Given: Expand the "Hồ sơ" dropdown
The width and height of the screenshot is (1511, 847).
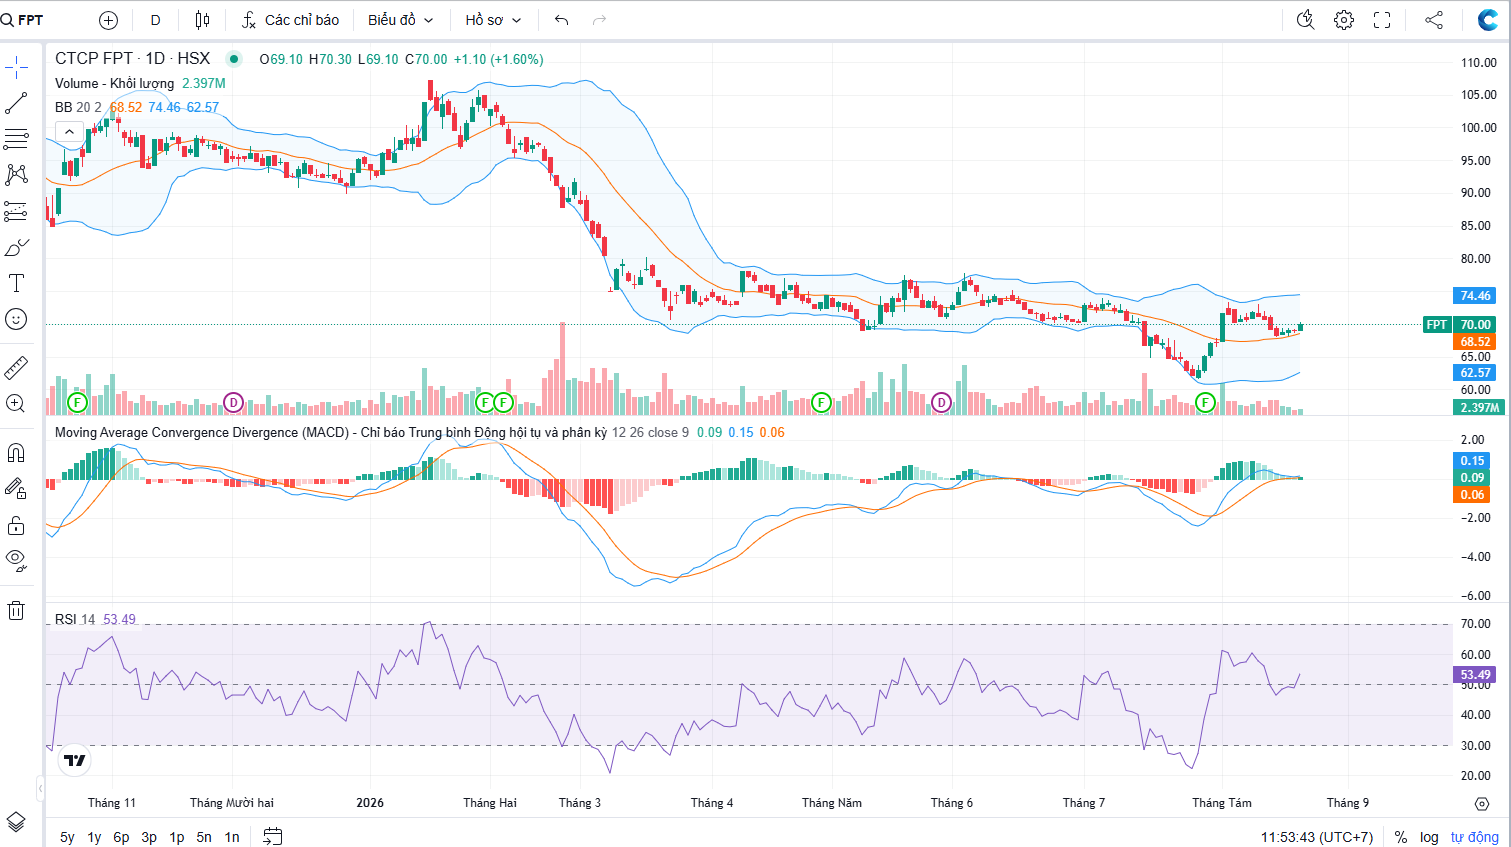Looking at the screenshot, I should pos(493,20).
